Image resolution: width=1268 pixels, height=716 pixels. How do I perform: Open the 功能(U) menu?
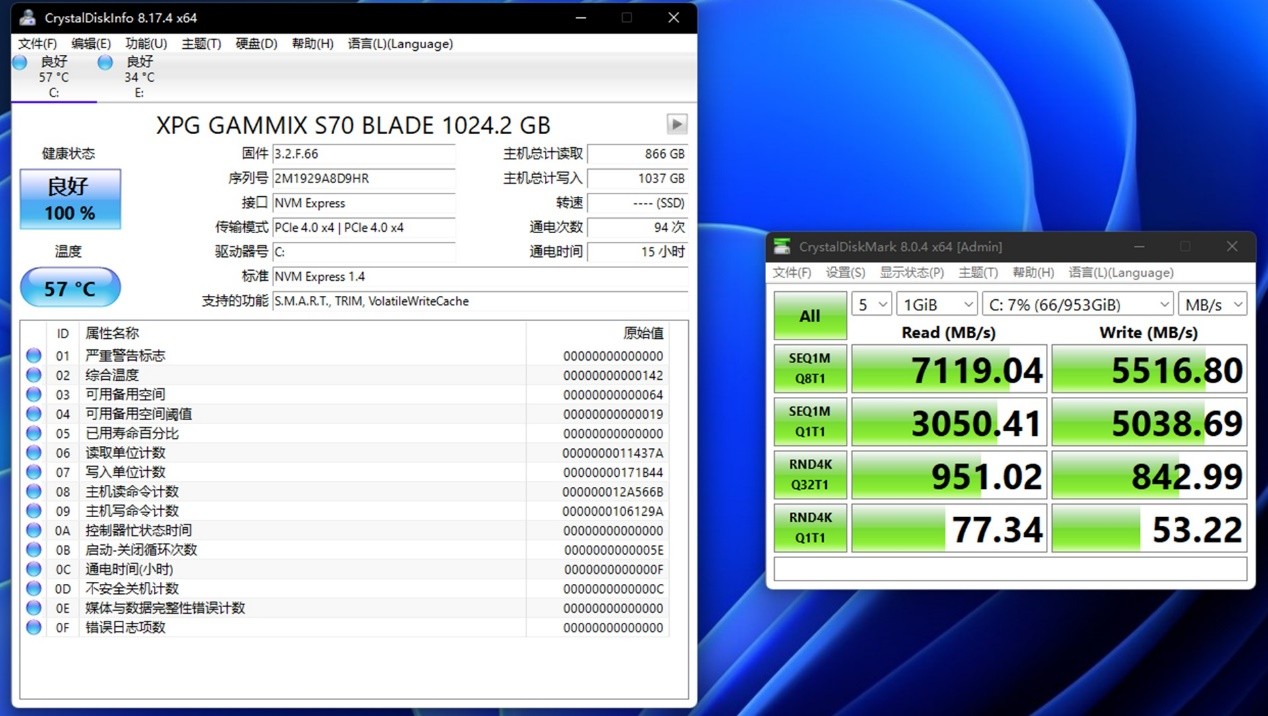coord(146,44)
